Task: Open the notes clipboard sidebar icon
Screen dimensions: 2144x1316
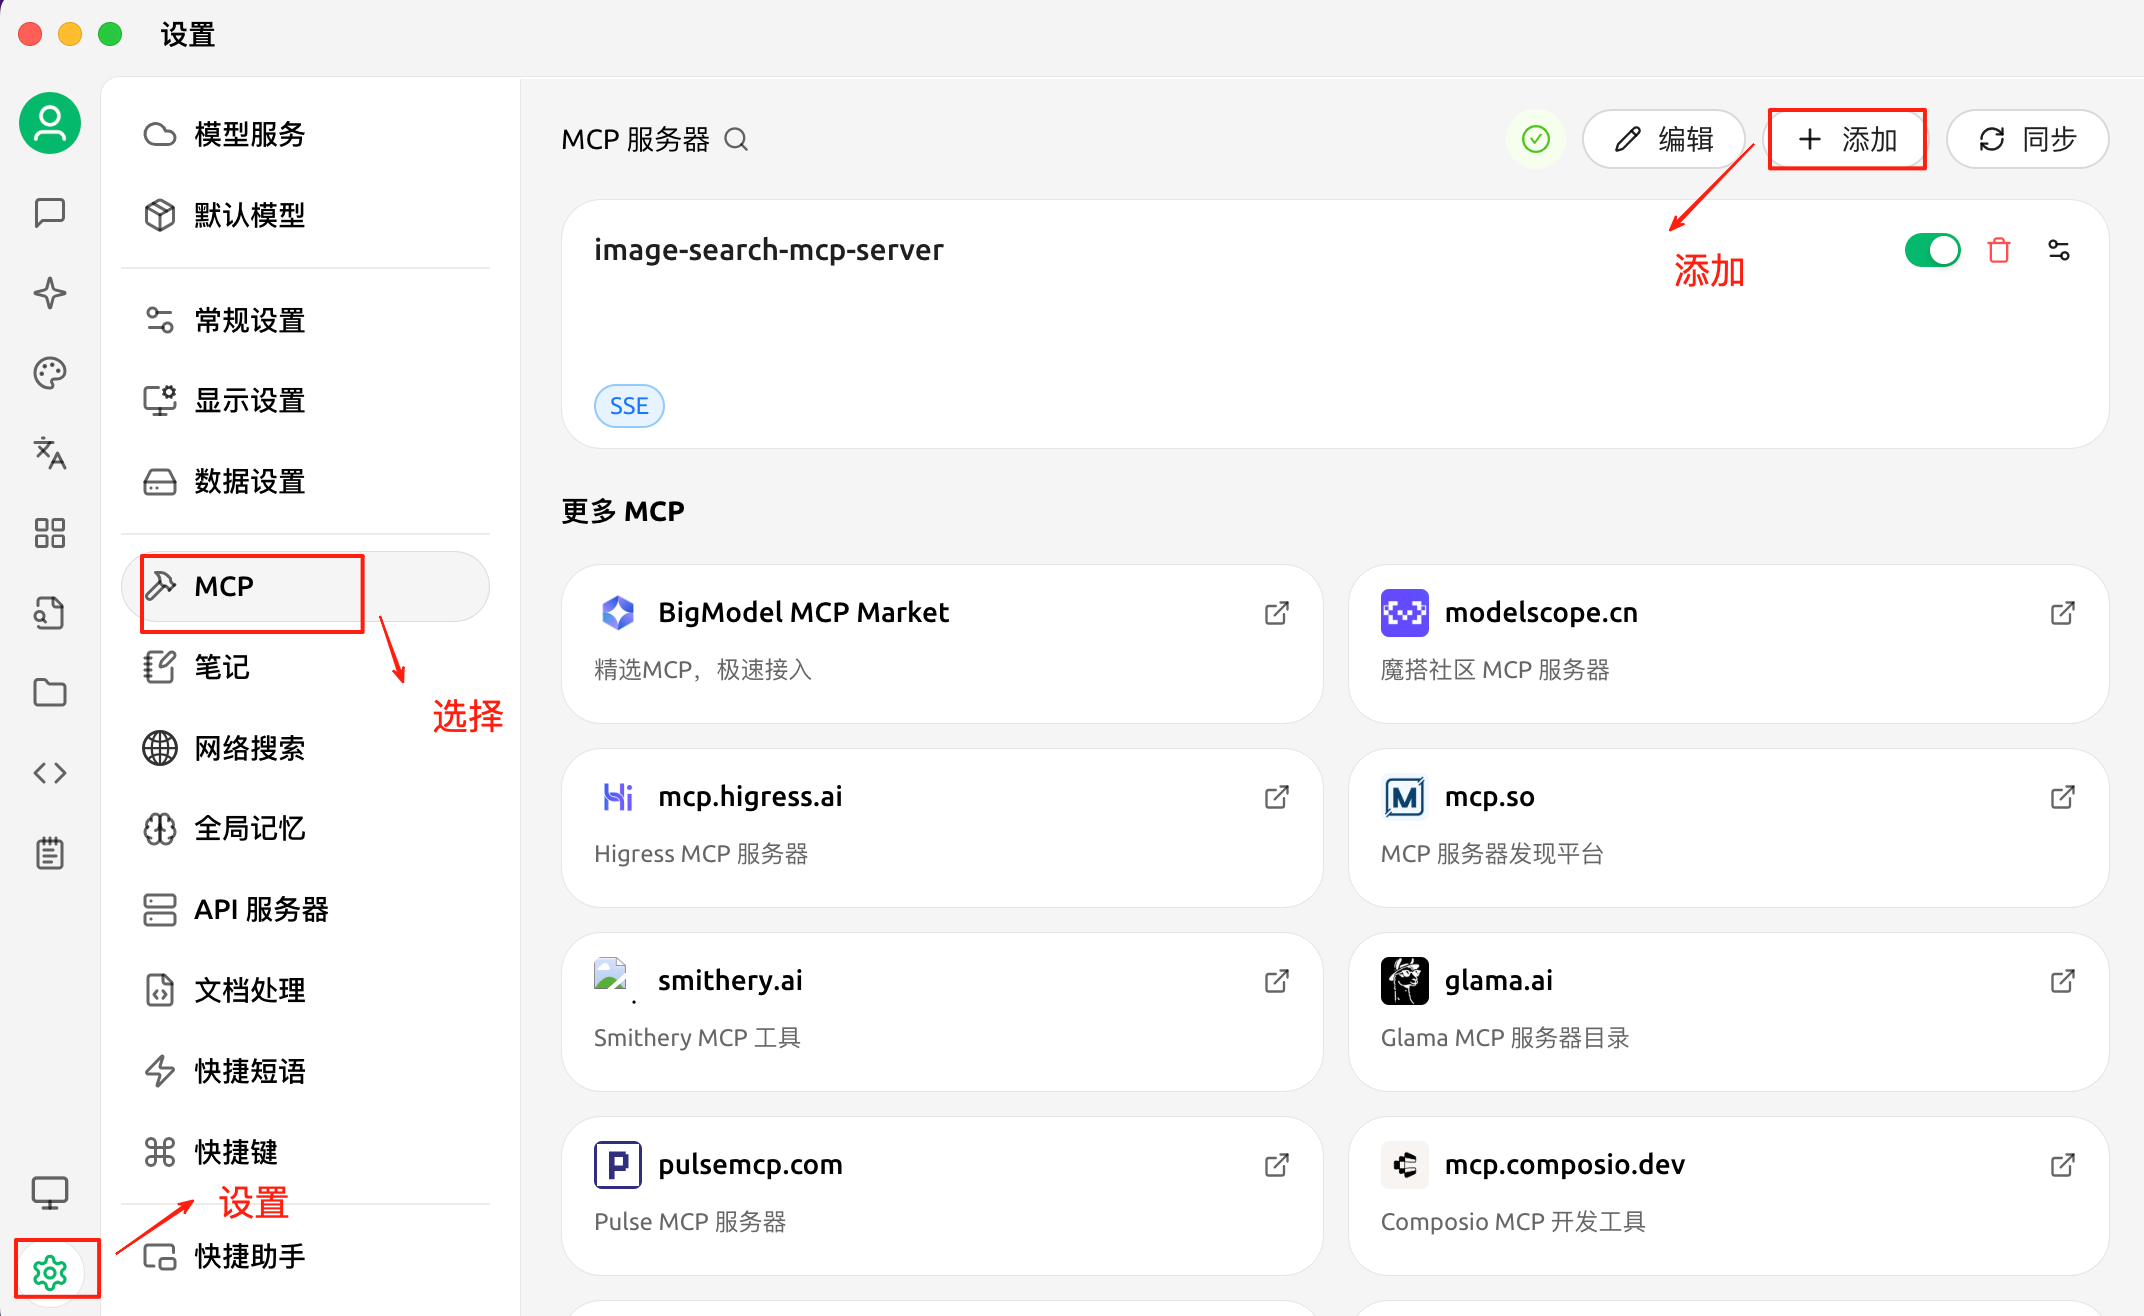Action: (x=50, y=853)
